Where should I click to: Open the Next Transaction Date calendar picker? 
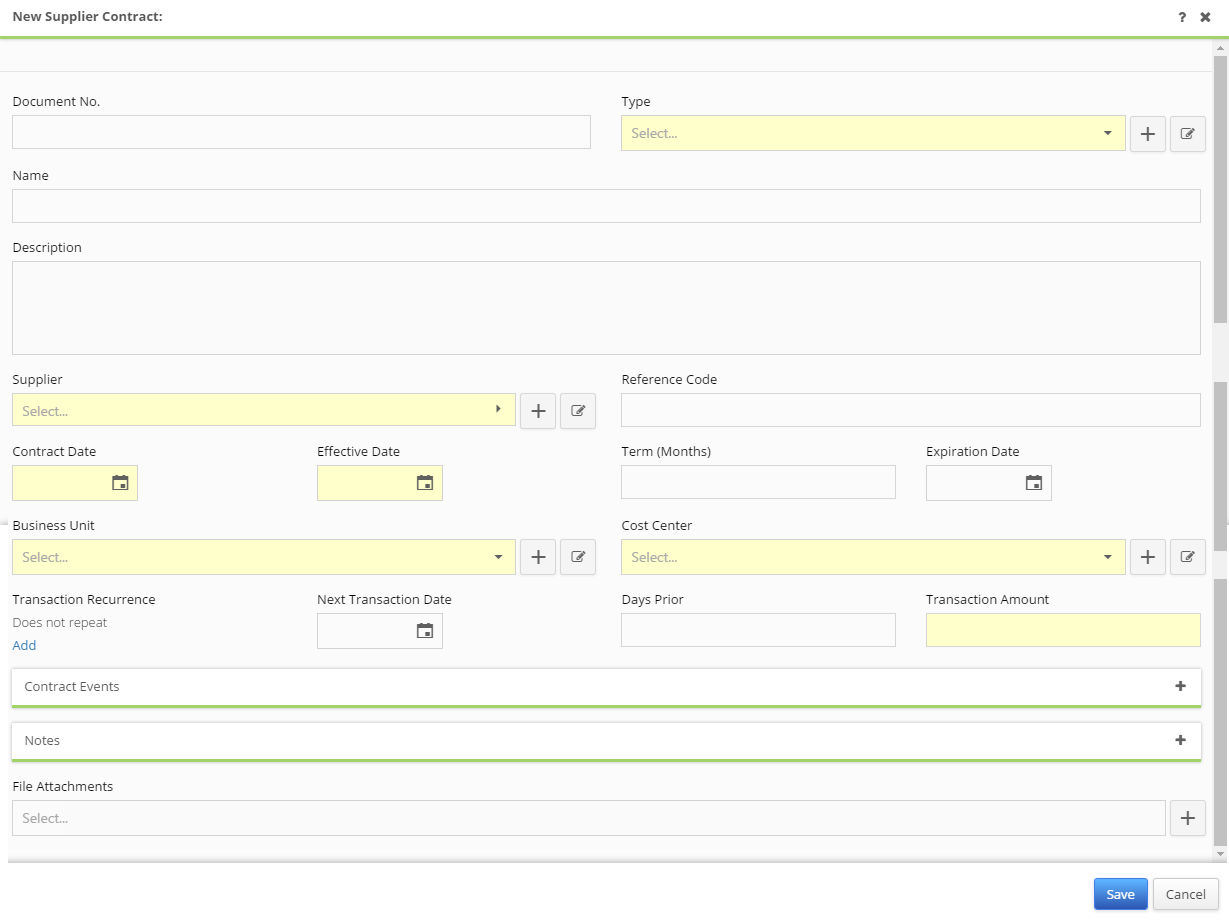click(424, 630)
